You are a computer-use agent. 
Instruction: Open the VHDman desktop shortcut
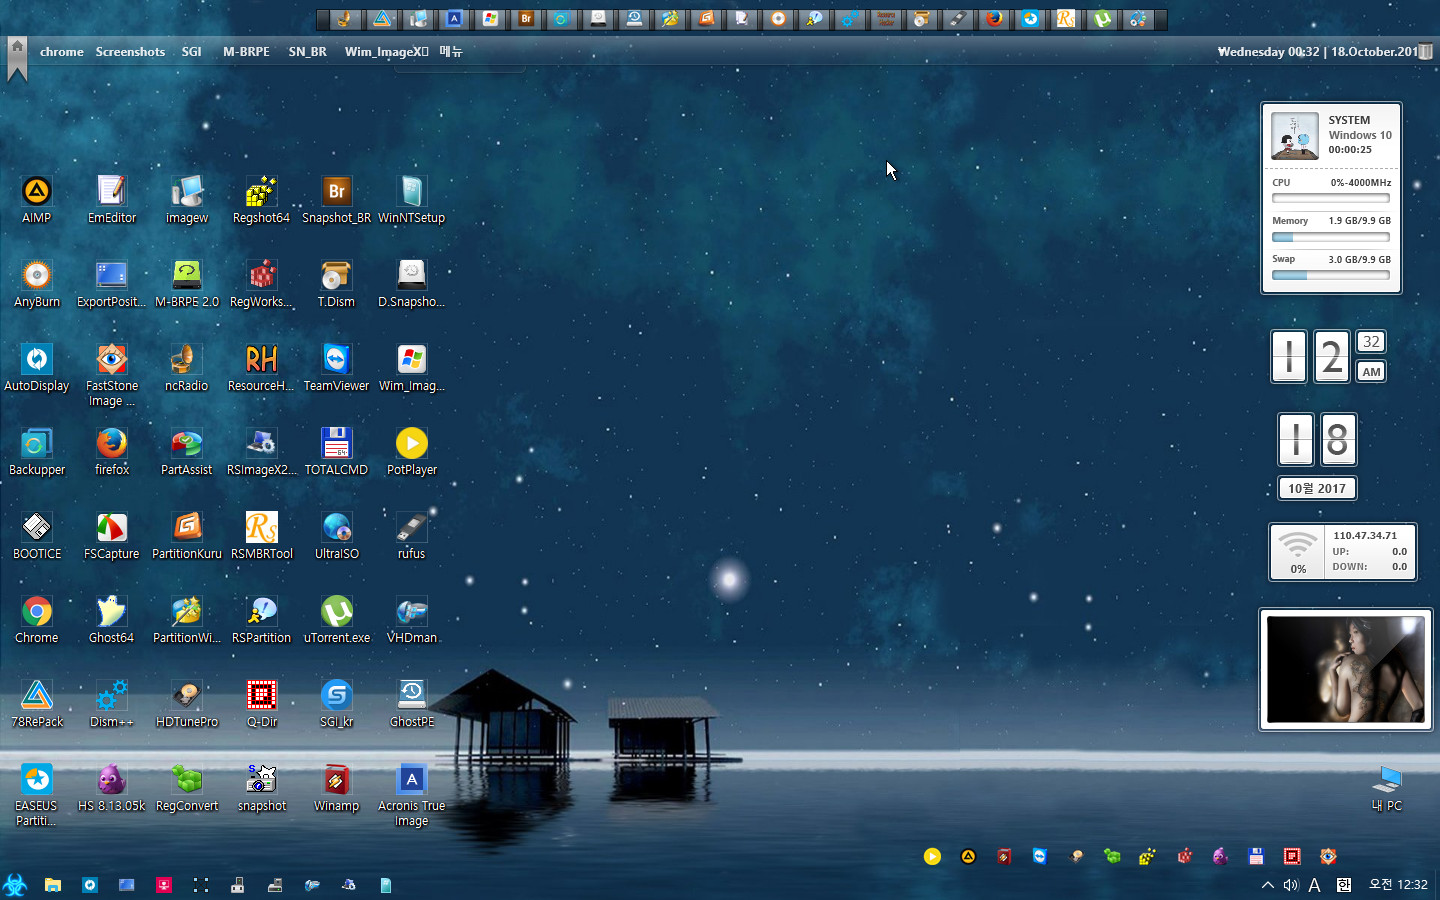[412, 619]
